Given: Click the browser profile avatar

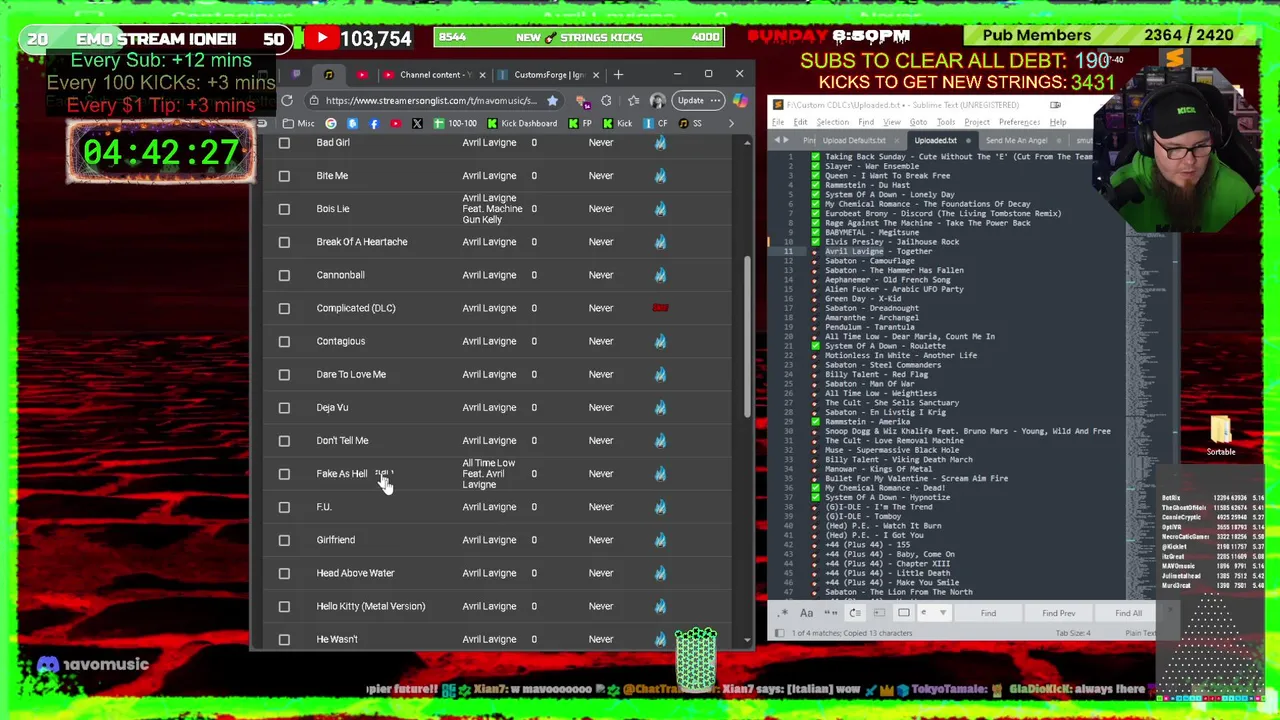Looking at the screenshot, I should click(x=657, y=100).
